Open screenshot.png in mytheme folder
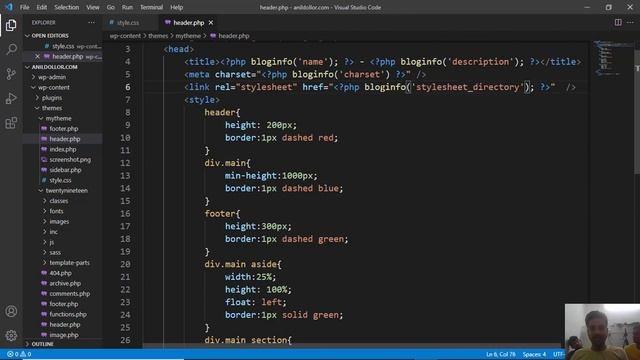Viewport: 640px width, 360px height. [x=70, y=160]
